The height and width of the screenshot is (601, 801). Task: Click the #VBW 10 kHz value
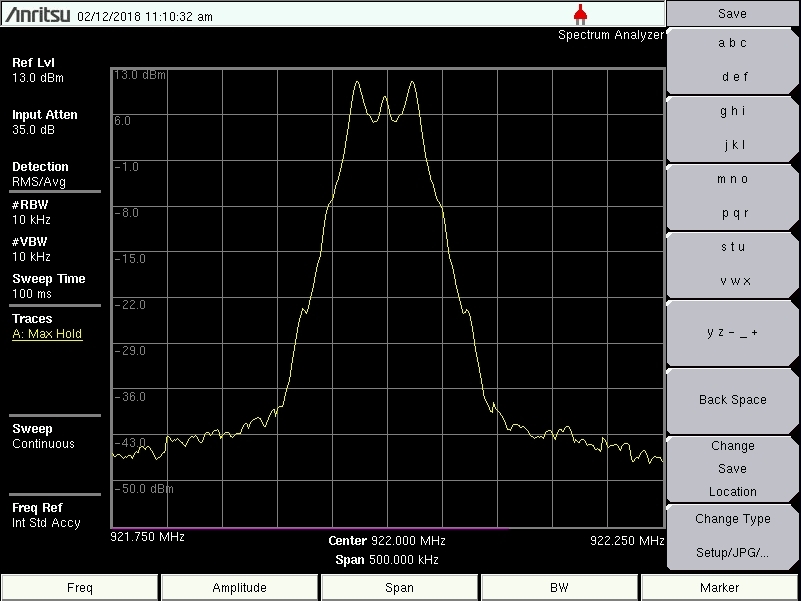click(31, 257)
